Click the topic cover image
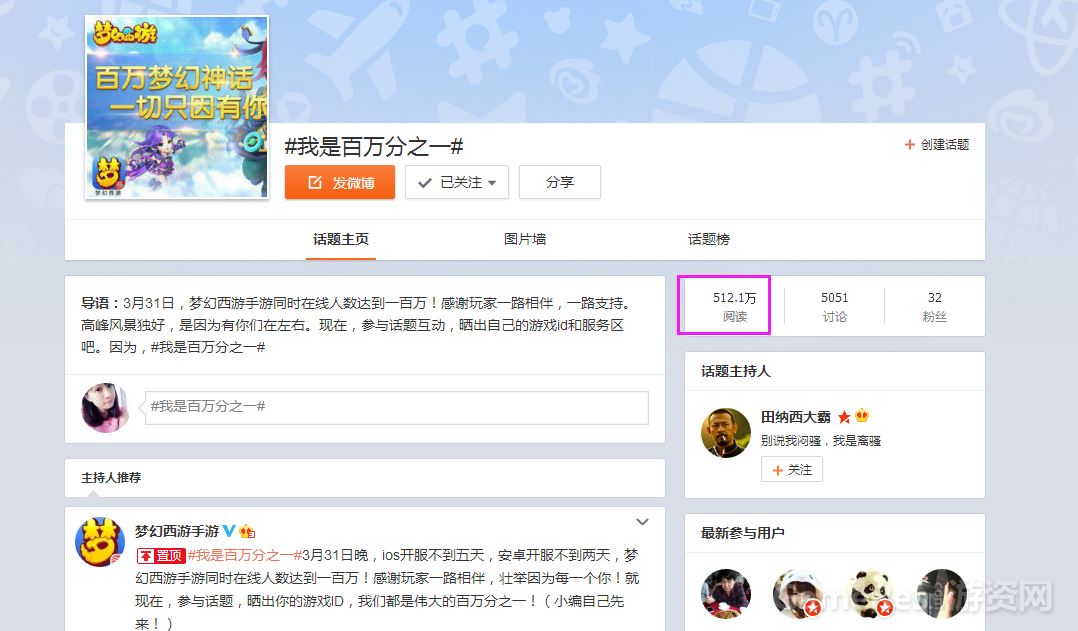The image size is (1078, 631). pos(177,107)
